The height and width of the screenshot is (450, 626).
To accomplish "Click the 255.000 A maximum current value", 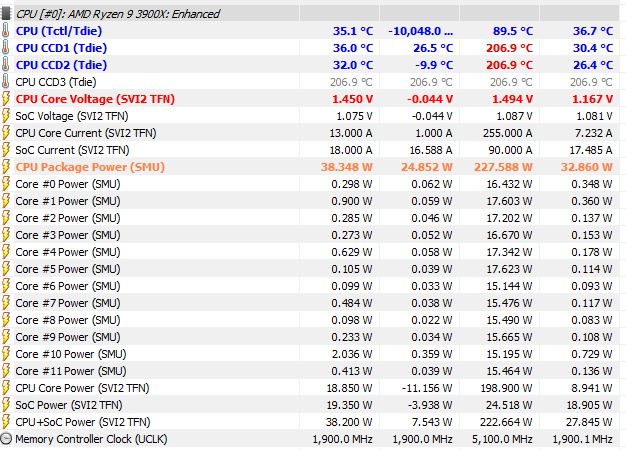I will pos(507,133).
